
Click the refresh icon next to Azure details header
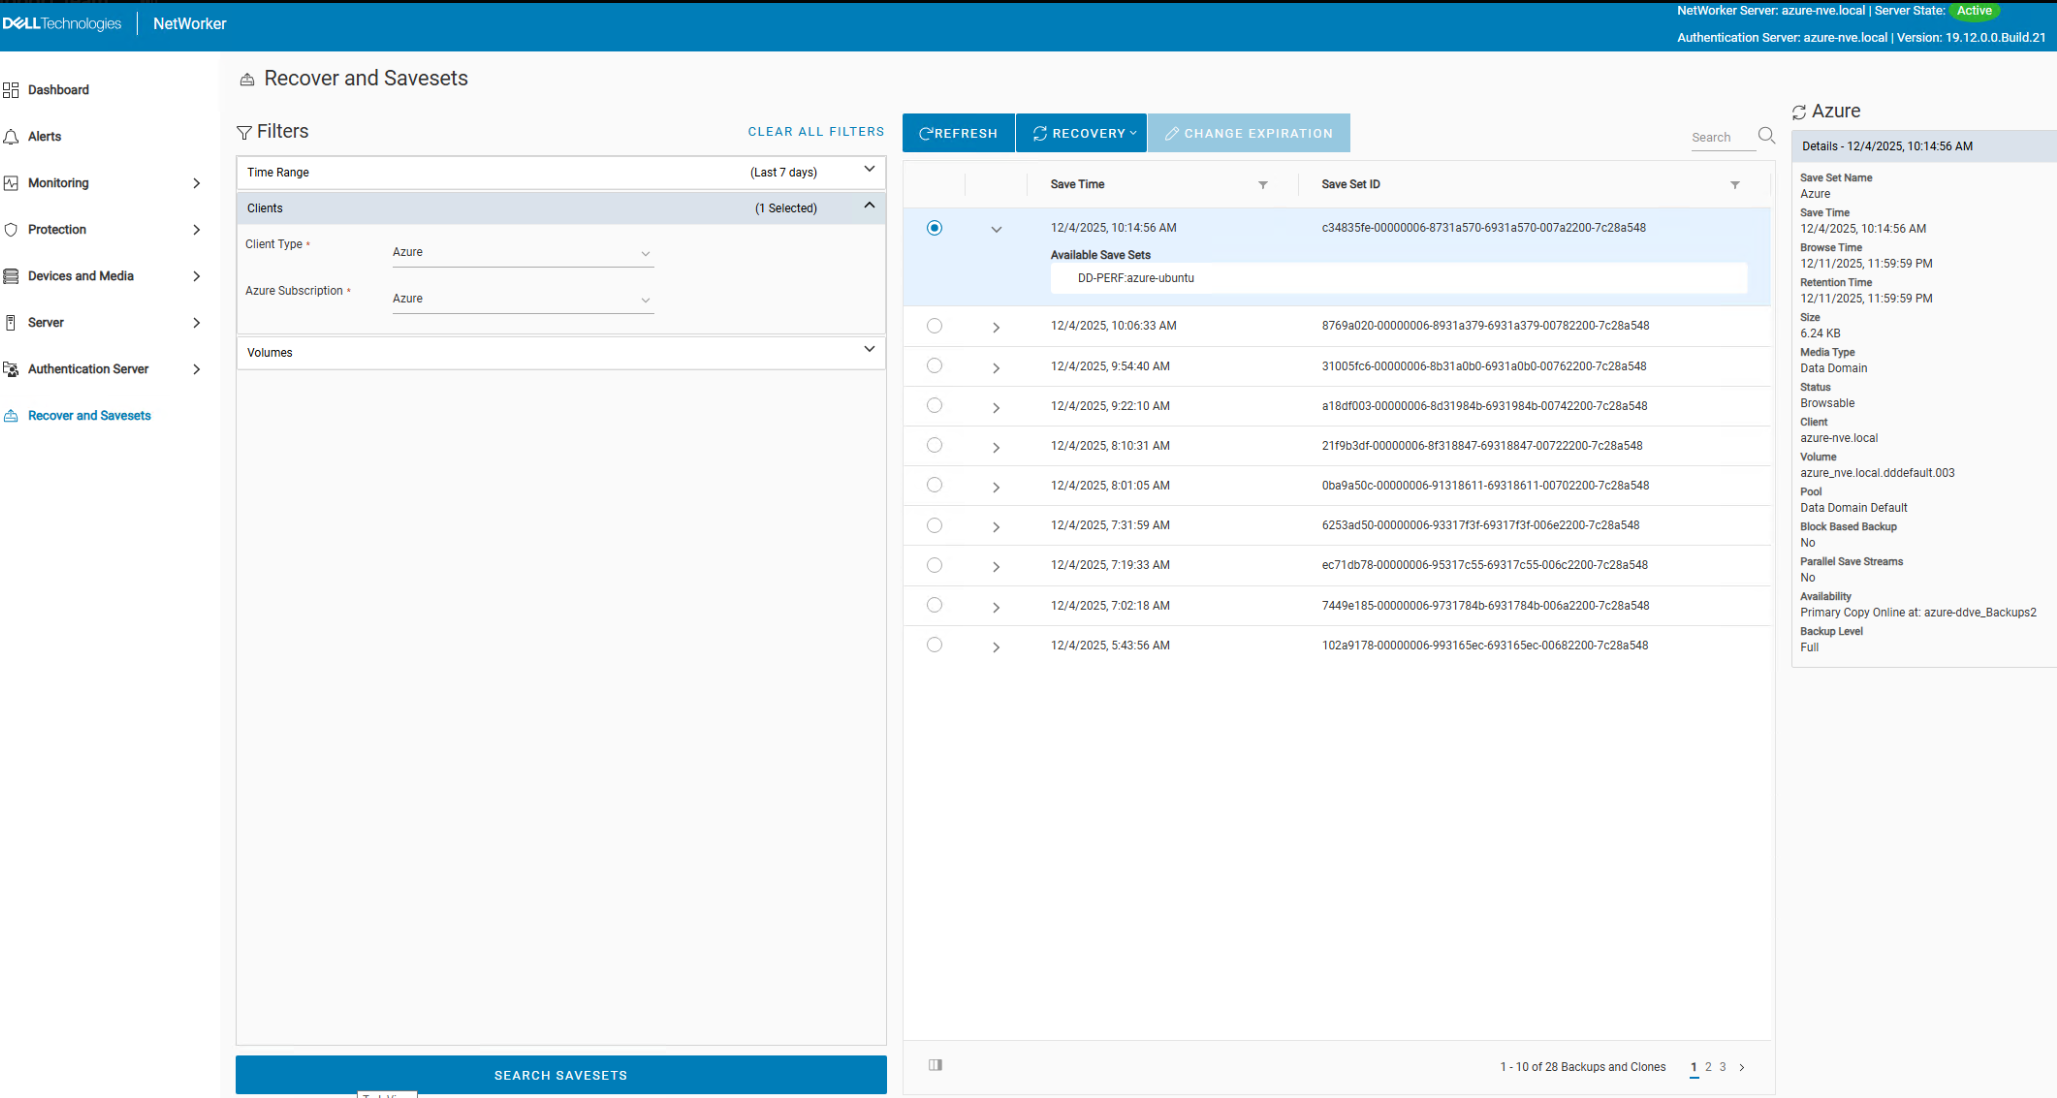pyautogui.click(x=1801, y=111)
